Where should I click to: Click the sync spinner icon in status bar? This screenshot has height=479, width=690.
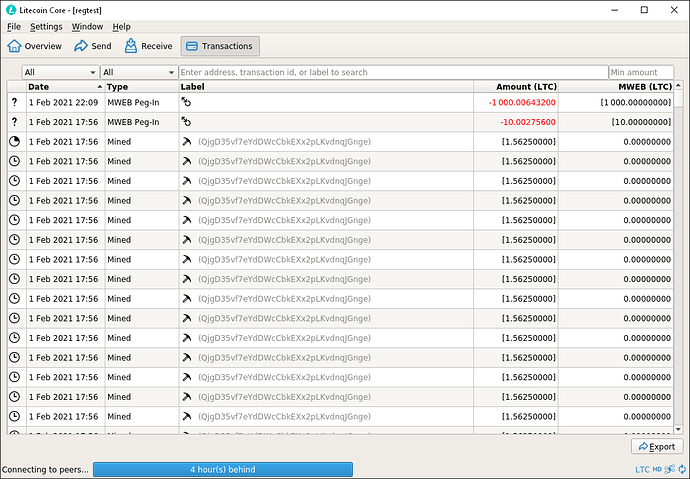[x=682, y=469]
